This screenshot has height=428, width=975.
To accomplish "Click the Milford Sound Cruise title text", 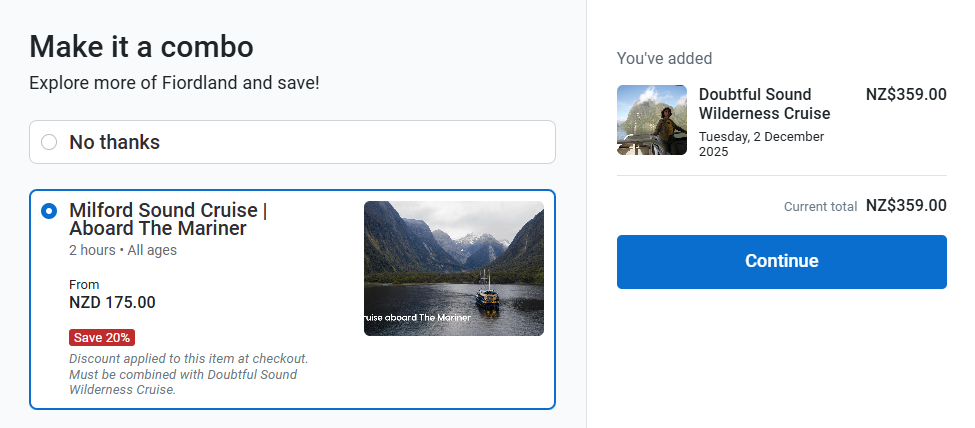I will 167,220.
